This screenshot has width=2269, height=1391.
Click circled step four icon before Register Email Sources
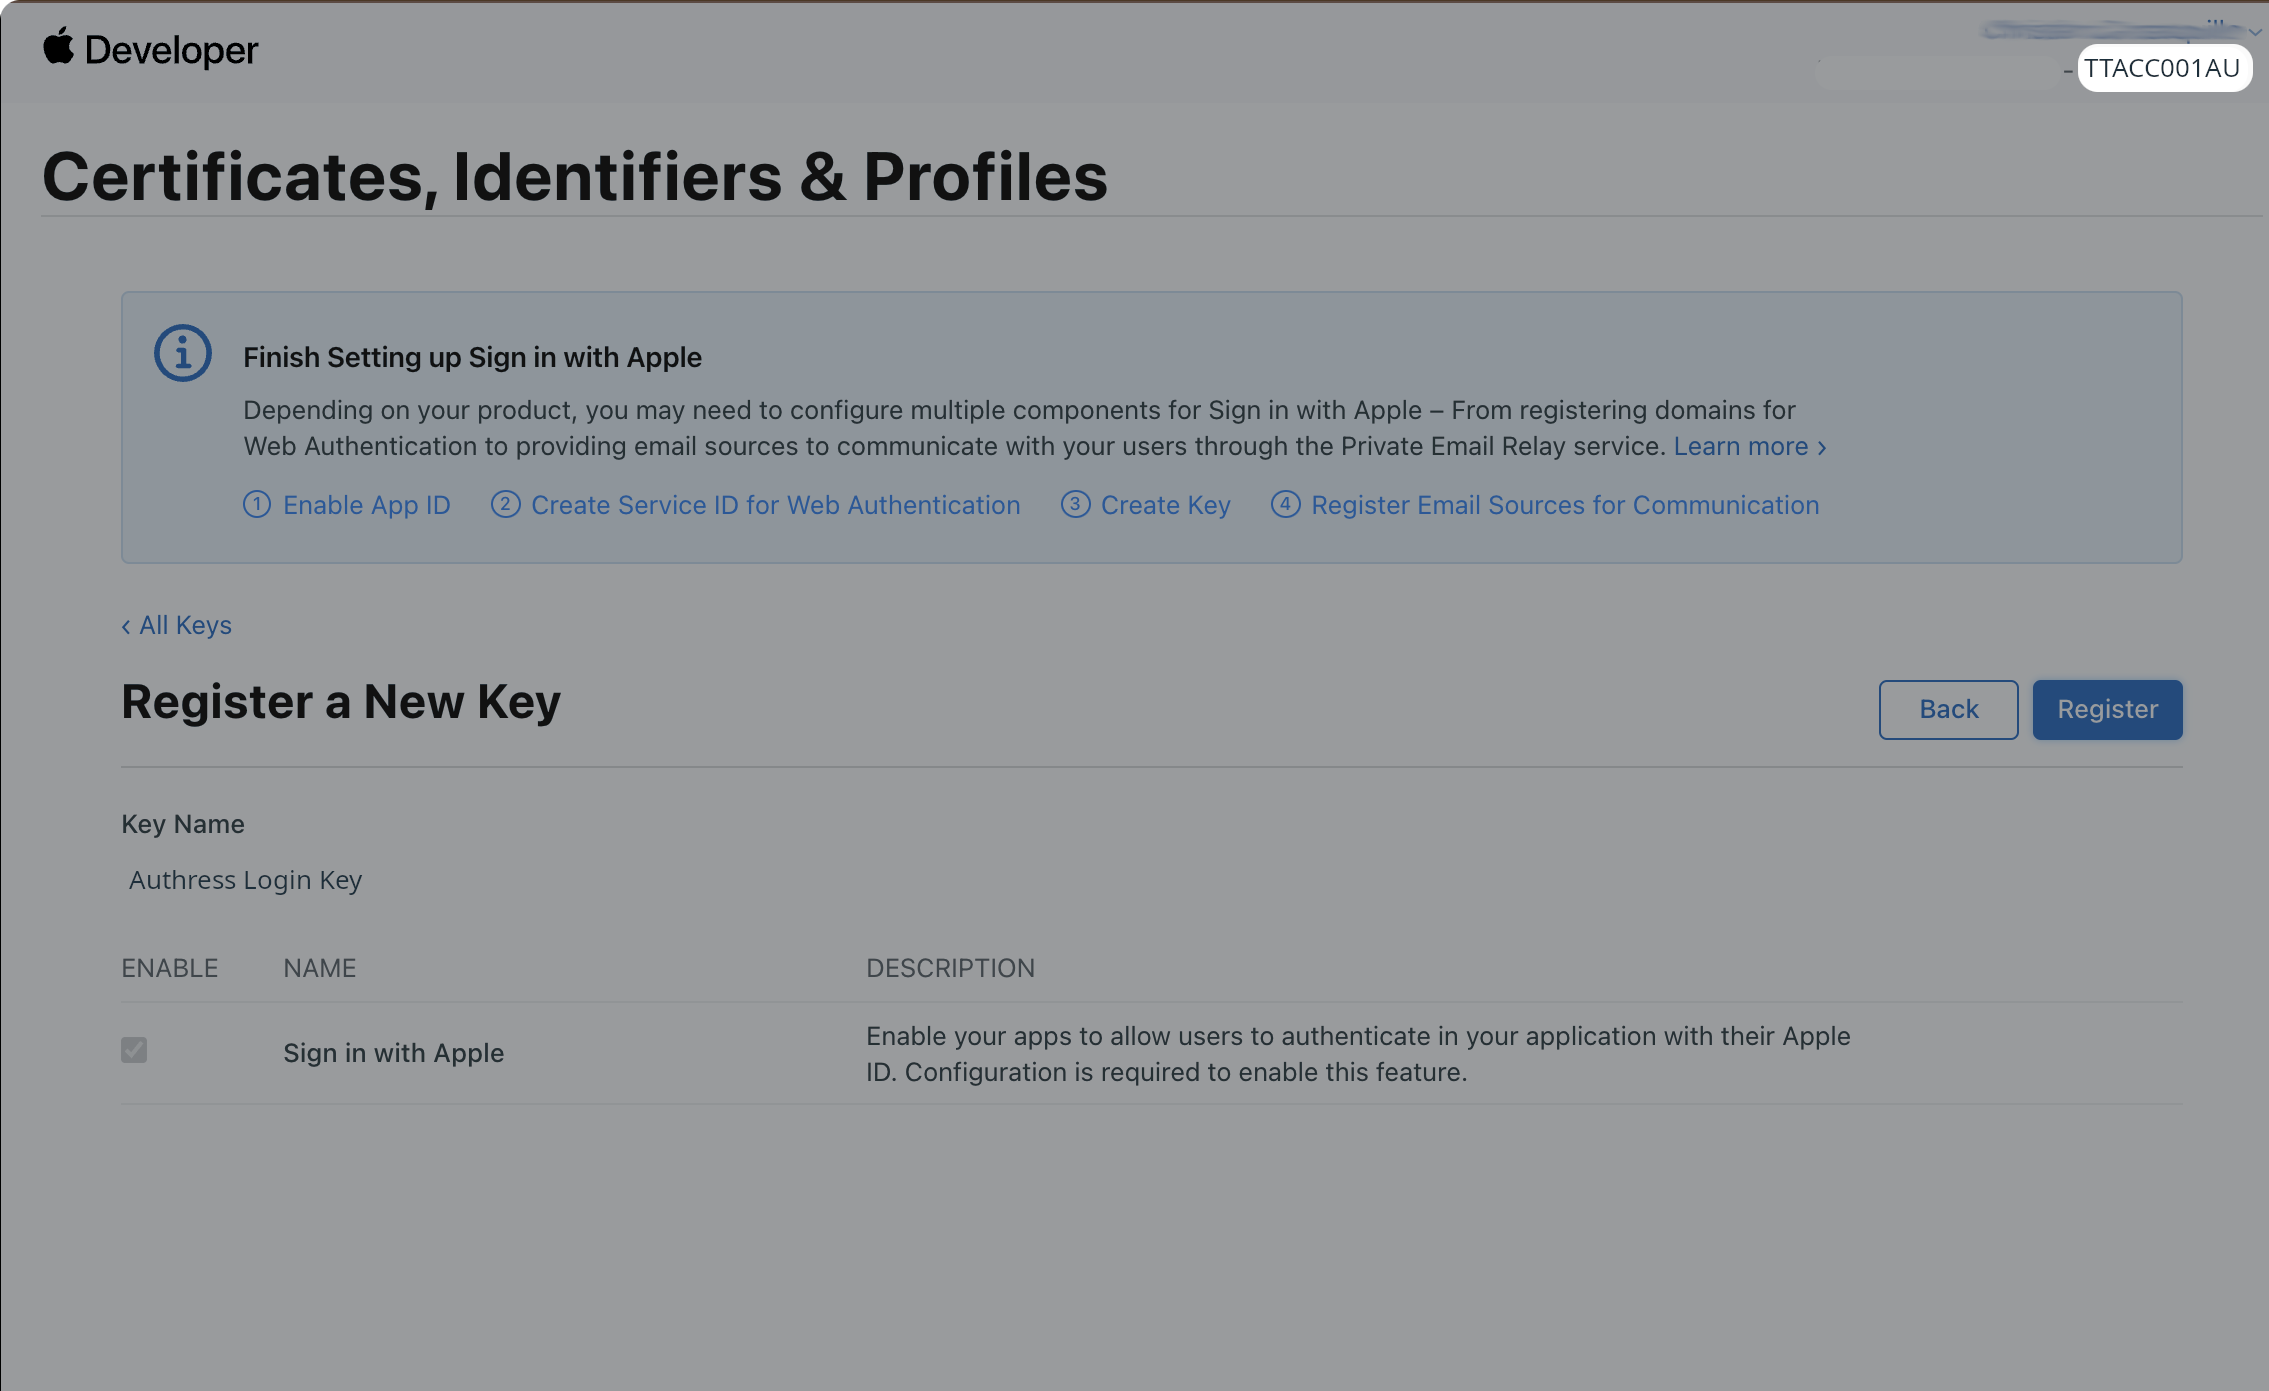(1285, 505)
